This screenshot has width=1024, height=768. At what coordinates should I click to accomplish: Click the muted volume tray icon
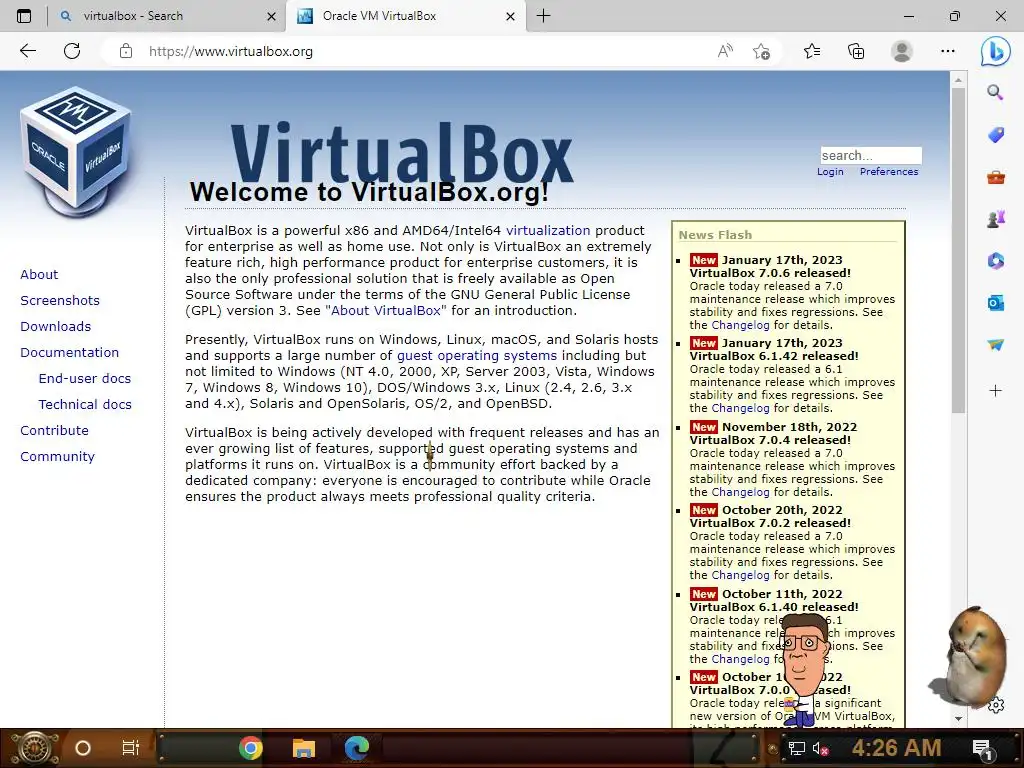pos(820,748)
